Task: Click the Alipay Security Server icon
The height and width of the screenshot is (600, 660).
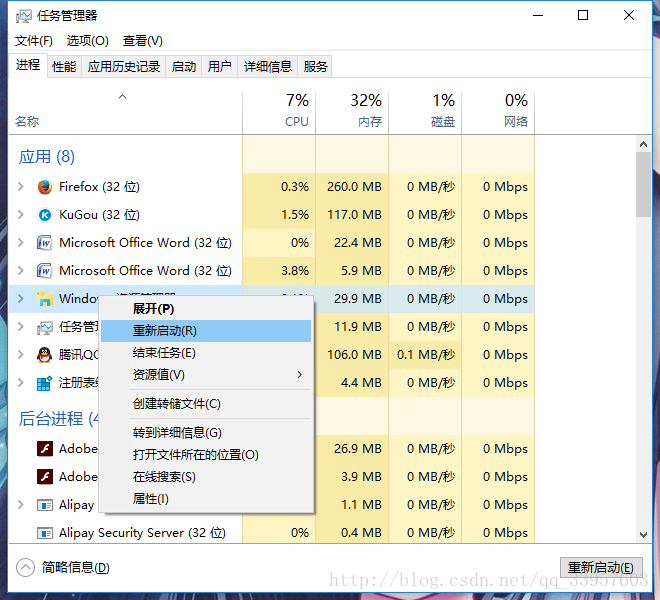Action: [x=45, y=533]
